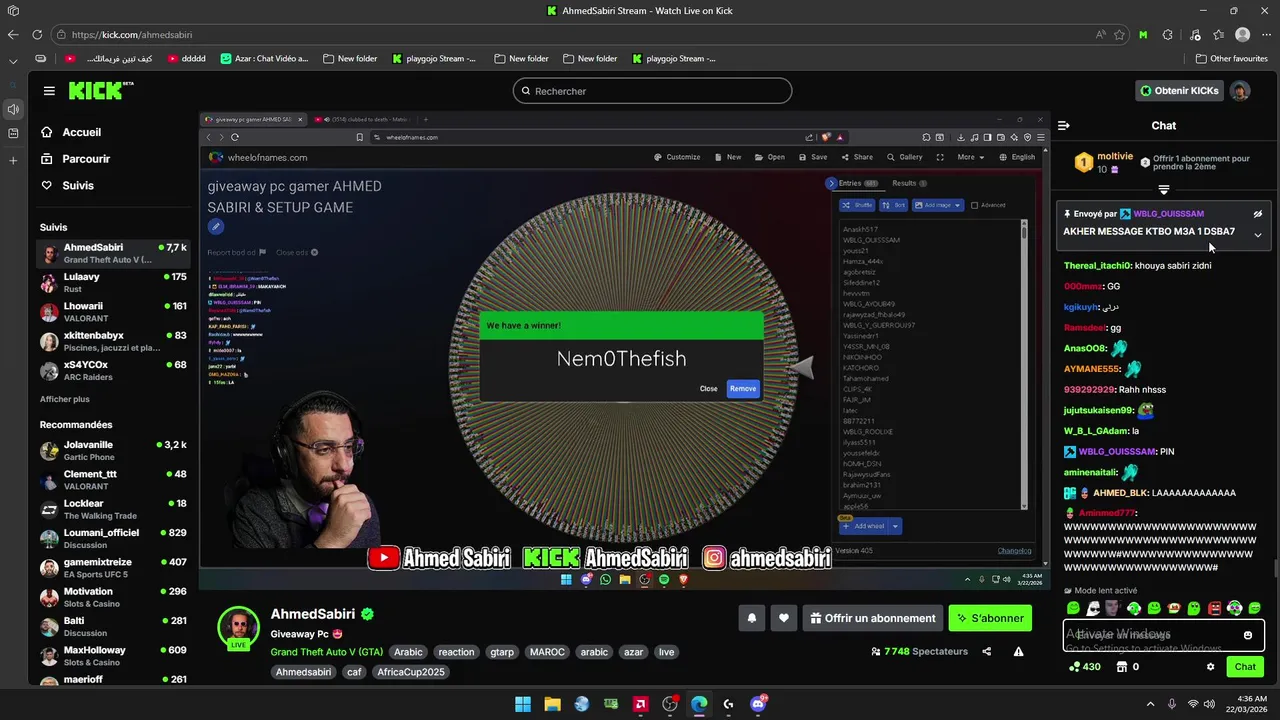
Task: Click Offrir un abonnement button
Action: [873, 618]
